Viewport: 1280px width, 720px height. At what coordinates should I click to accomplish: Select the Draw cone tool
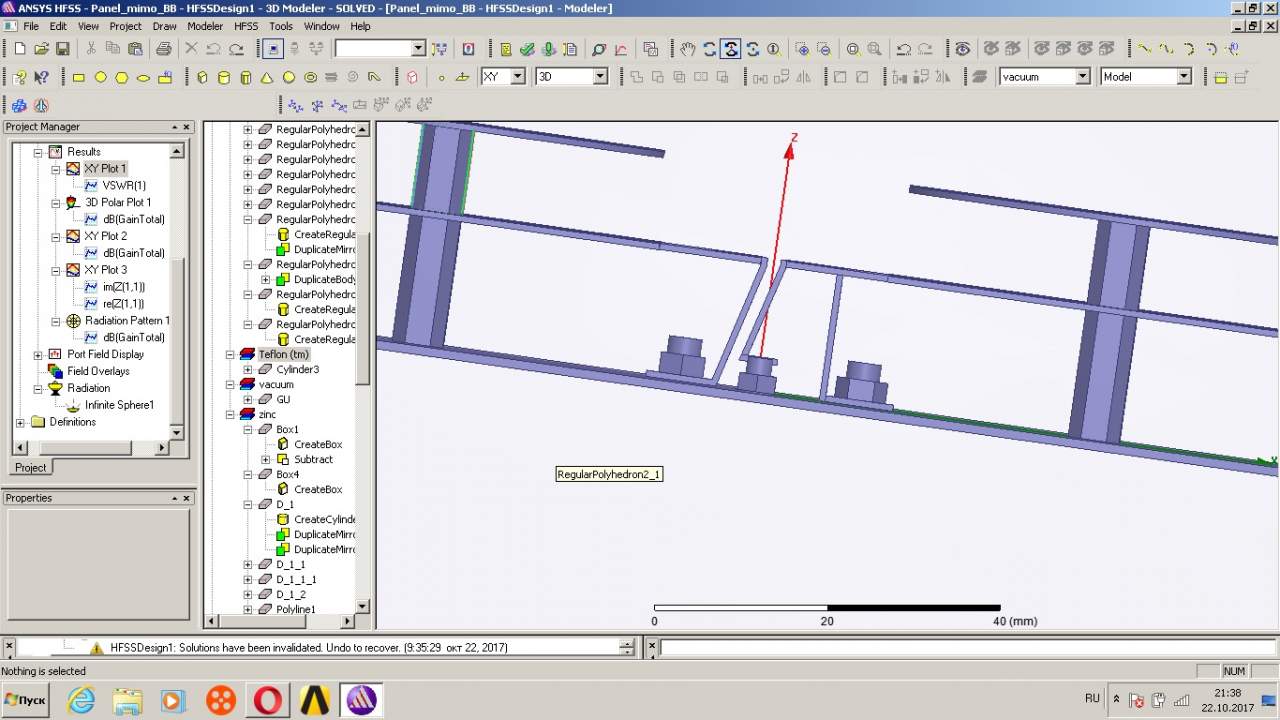[267, 77]
